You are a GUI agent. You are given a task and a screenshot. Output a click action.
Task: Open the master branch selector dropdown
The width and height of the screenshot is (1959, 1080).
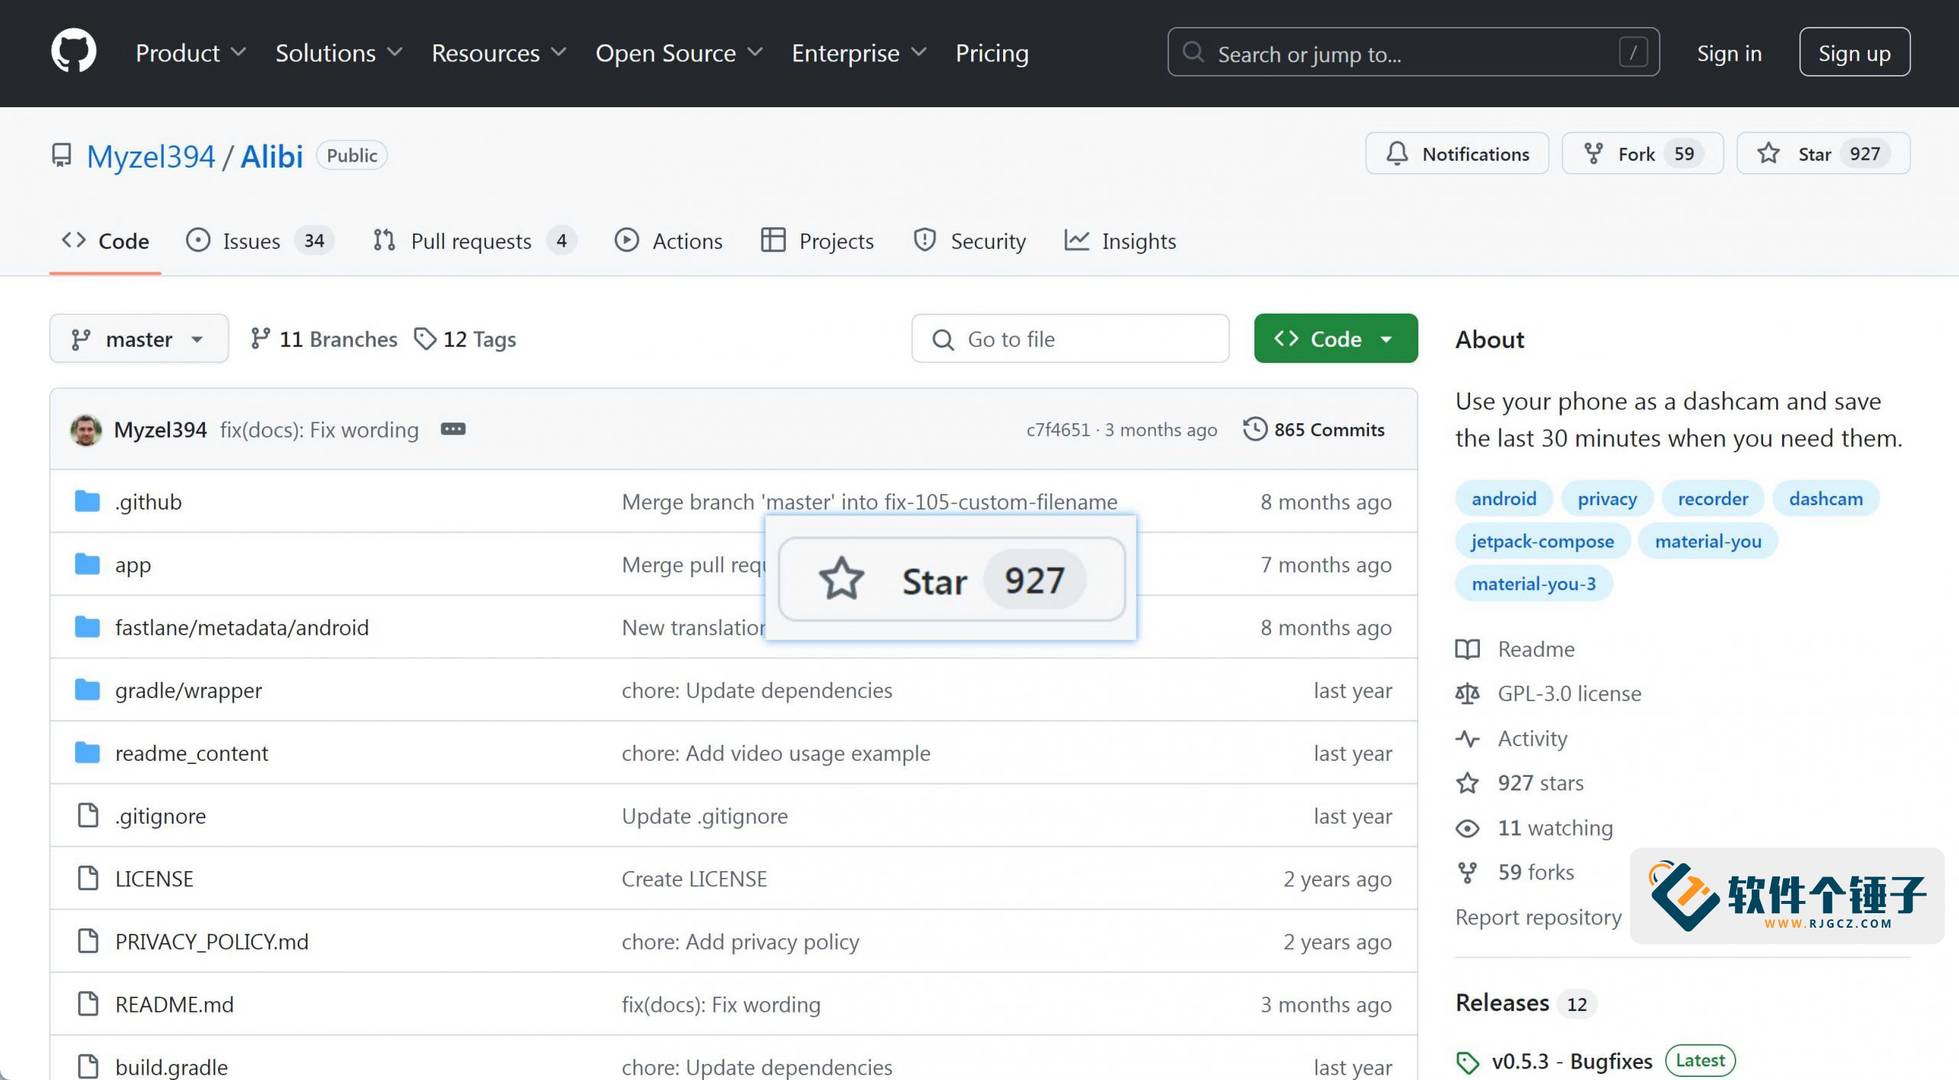click(139, 339)
